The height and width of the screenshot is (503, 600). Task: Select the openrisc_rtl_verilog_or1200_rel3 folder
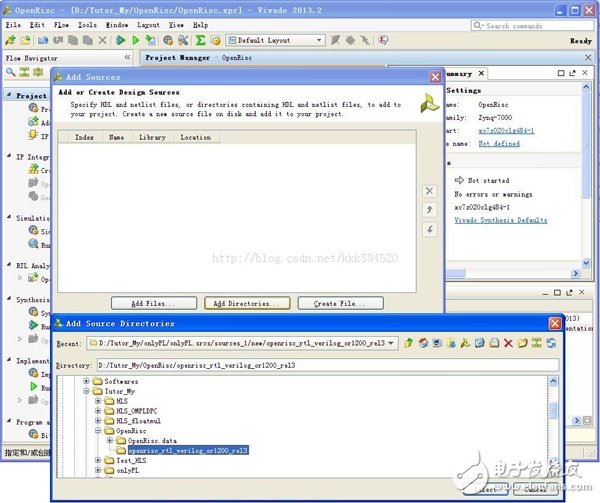[x=187, y=451]
